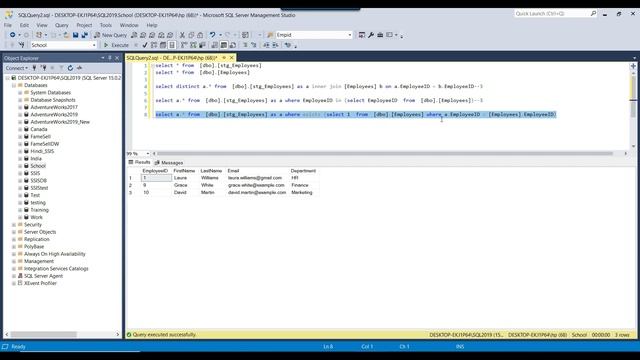Screen dimensions: 640x360
Task: Open the Project menu
Action: click(84, 25)
